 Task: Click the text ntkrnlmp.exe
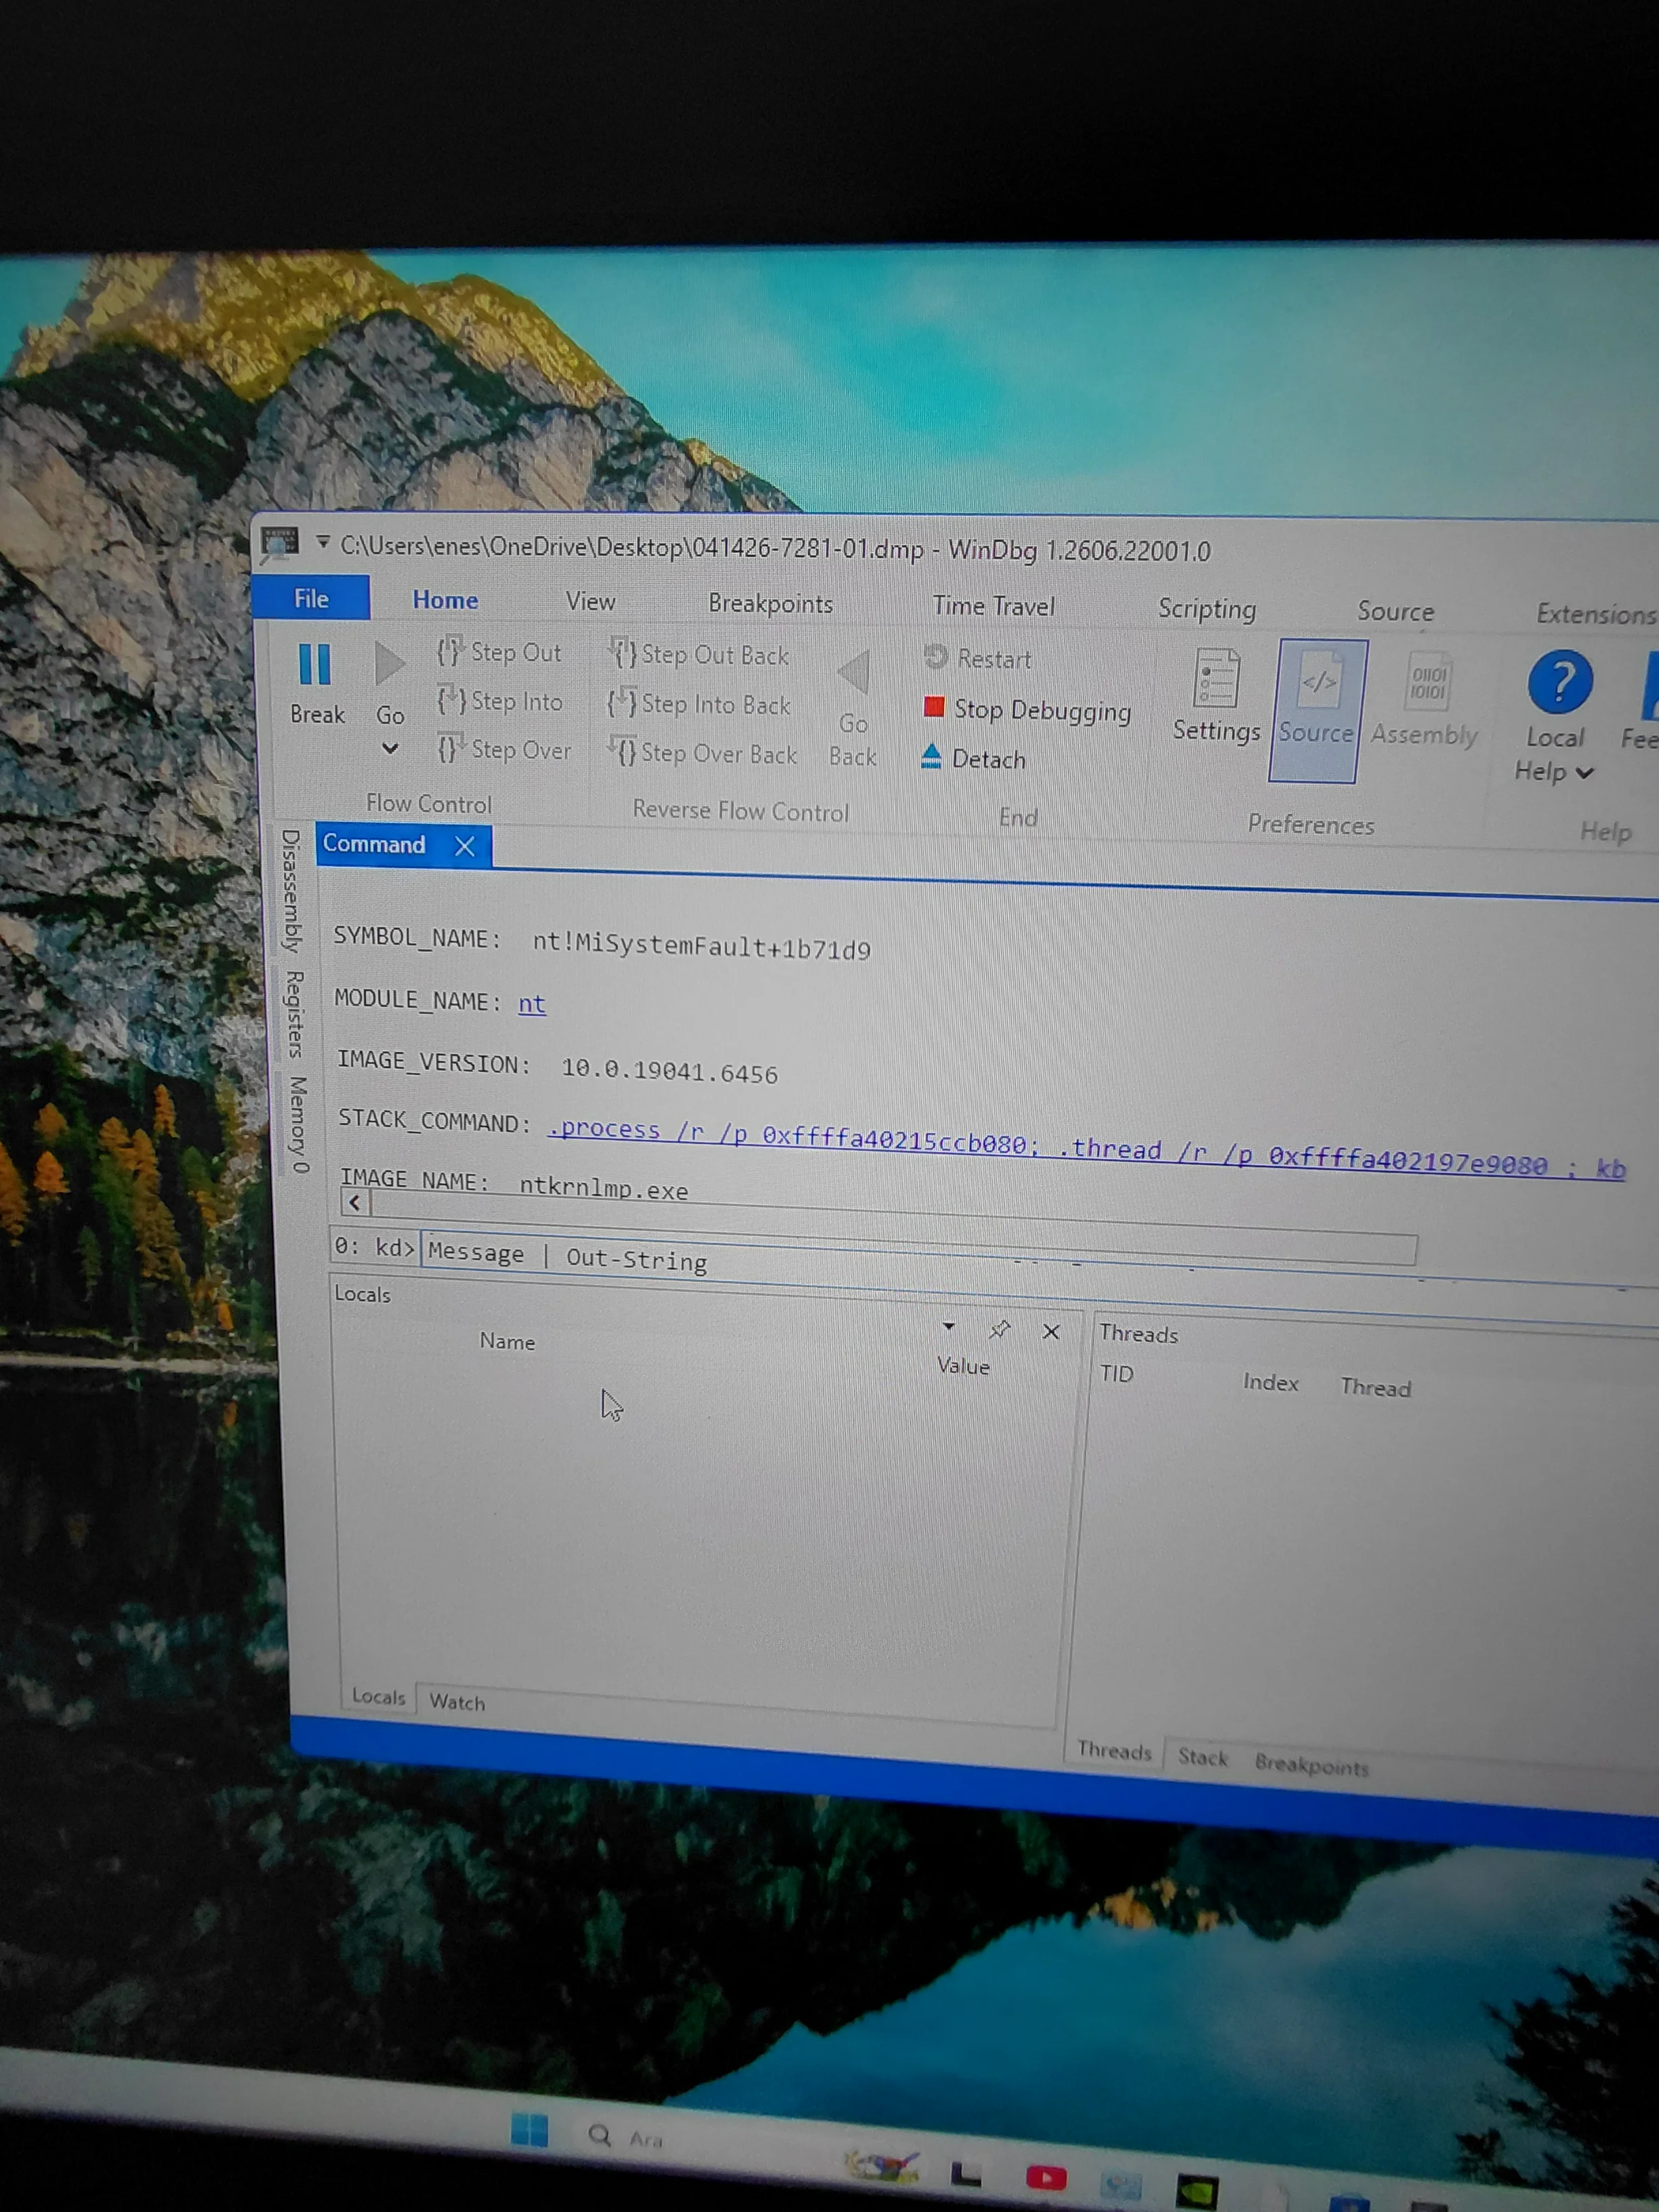[604, 1188]
